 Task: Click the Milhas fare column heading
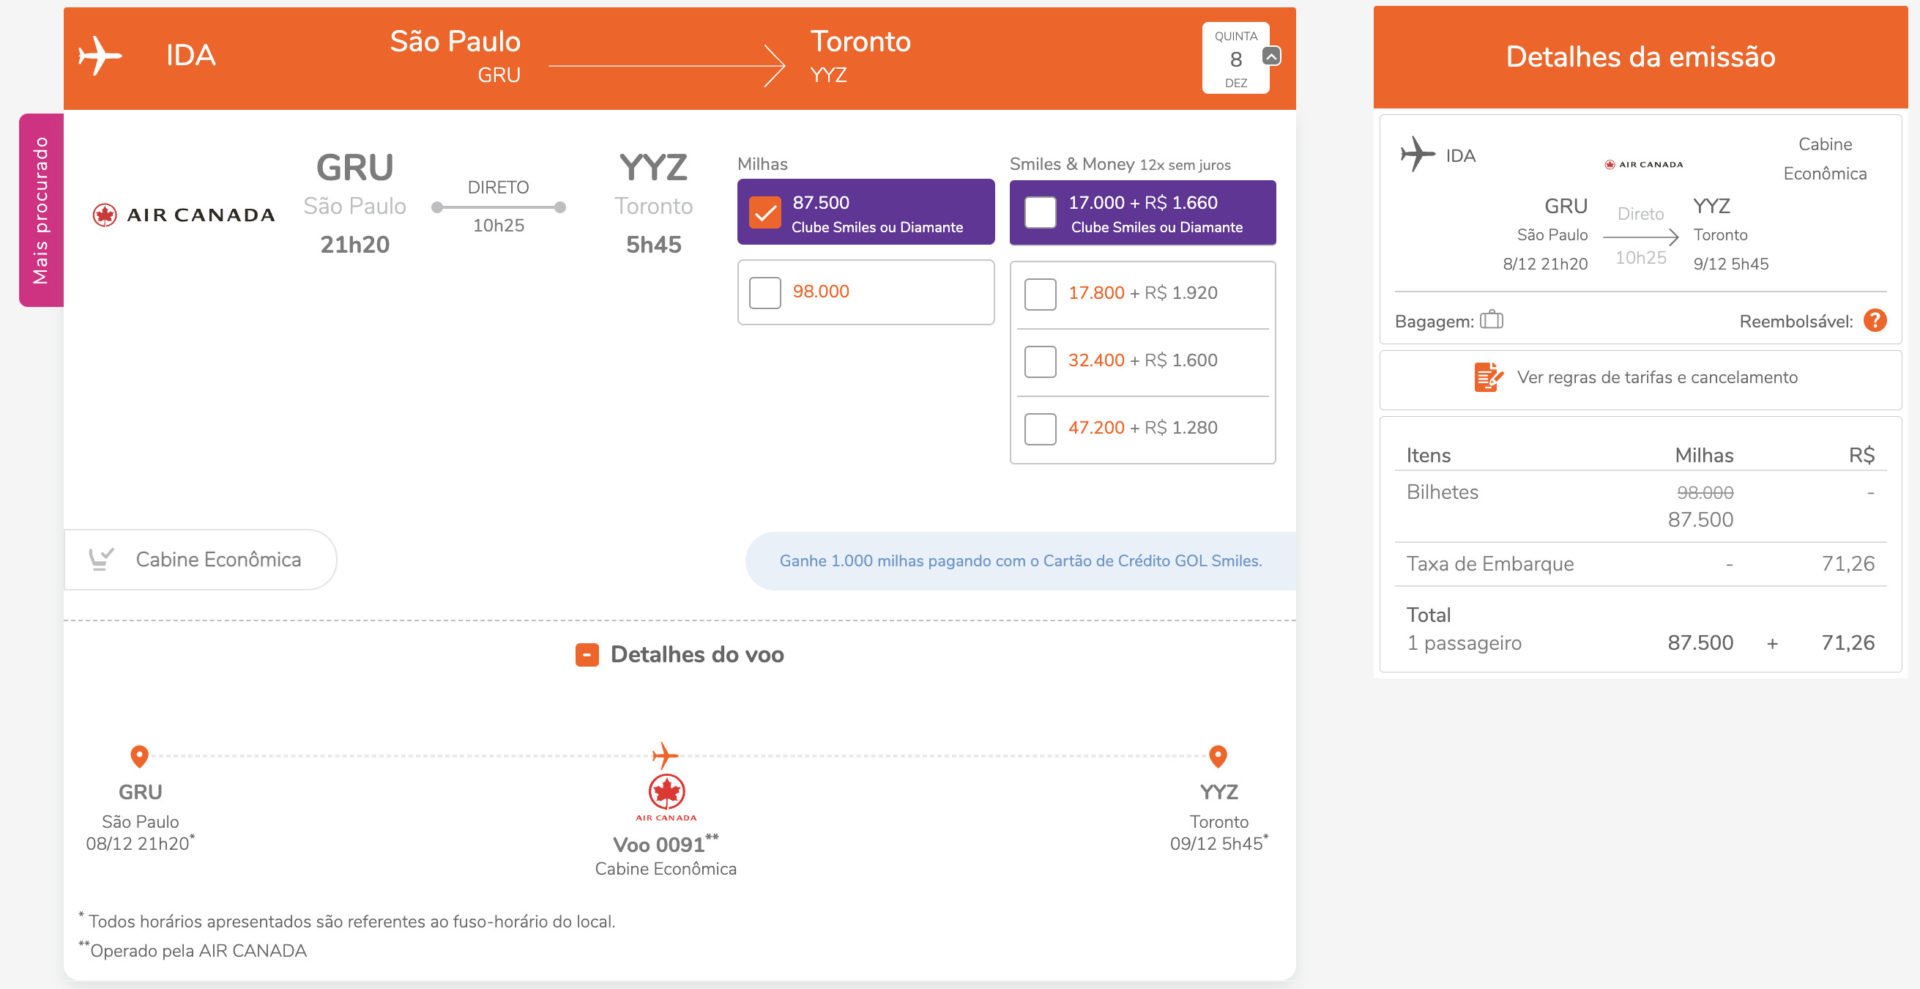point(762,164)
